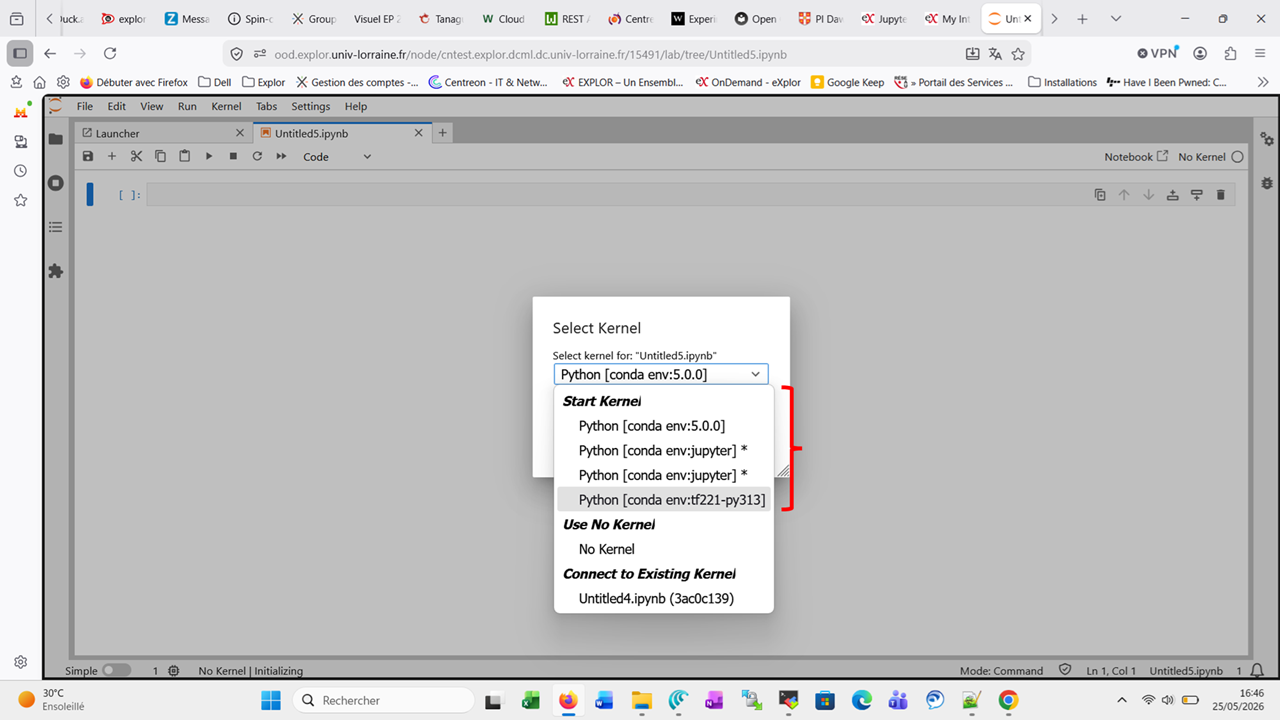Open the property inspector gears icon

tap(1267, 139)
